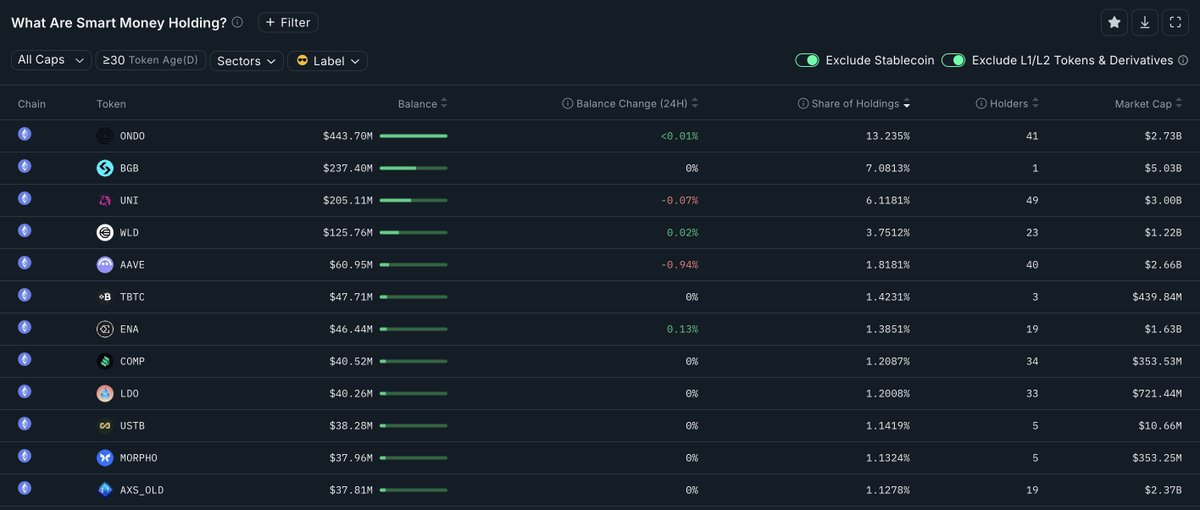Click ONDO balance value $443.70M
The width and height of the screenshot is (1200, 510).
(347, 136)
